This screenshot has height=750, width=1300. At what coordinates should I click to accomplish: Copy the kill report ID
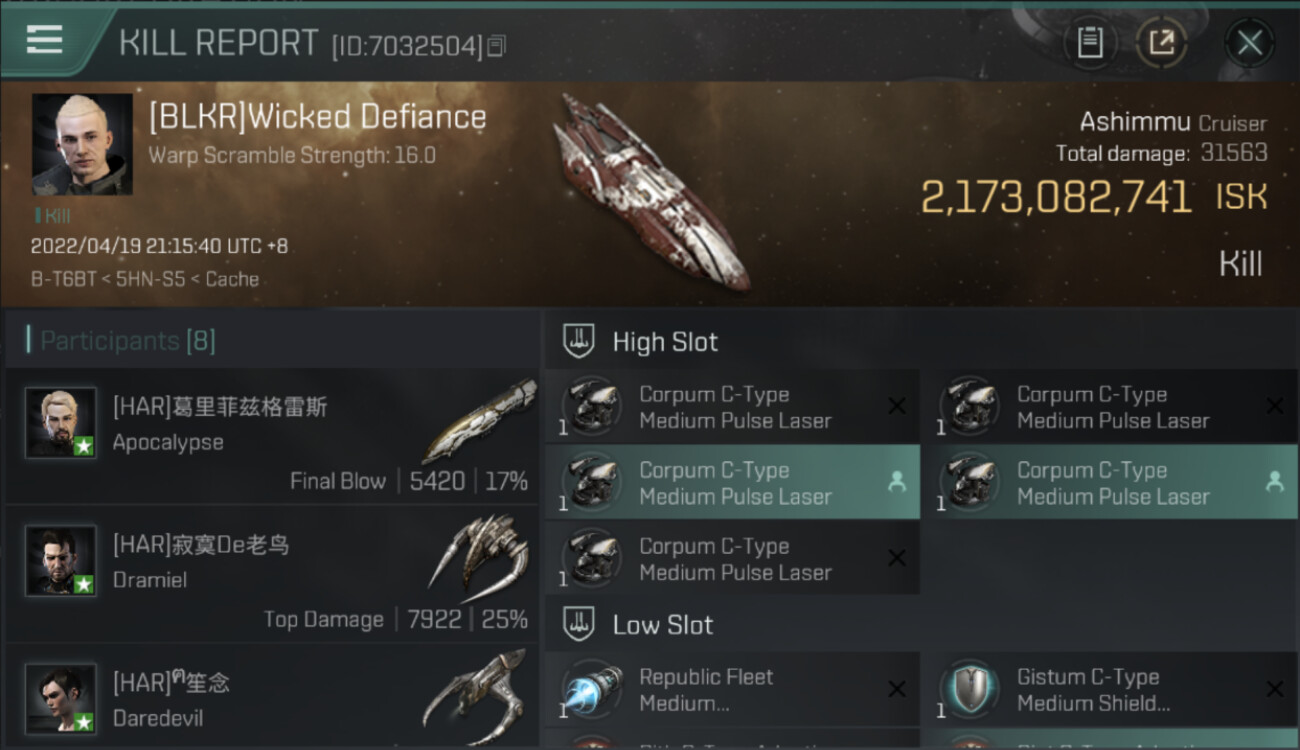tap(497, 45)
